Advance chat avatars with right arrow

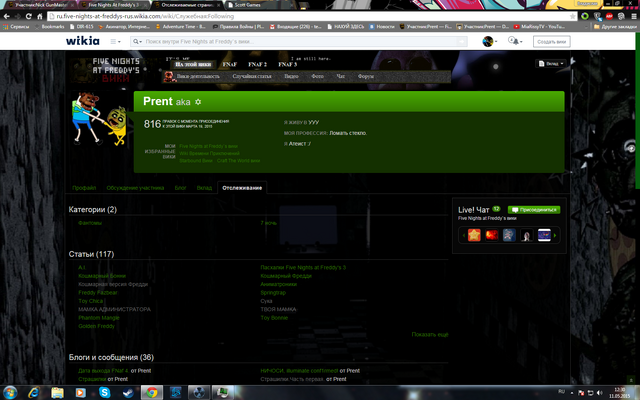pos(555,236)
